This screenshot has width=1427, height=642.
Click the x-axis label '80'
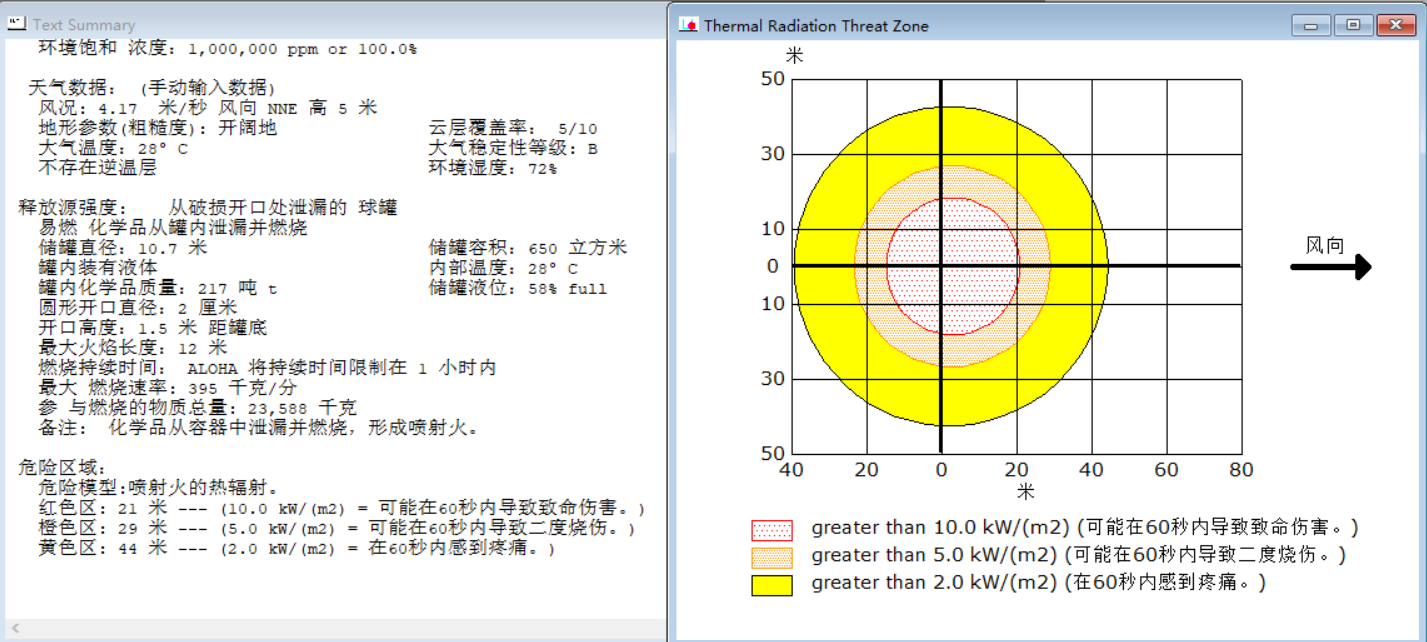(x=1241, y=470)
